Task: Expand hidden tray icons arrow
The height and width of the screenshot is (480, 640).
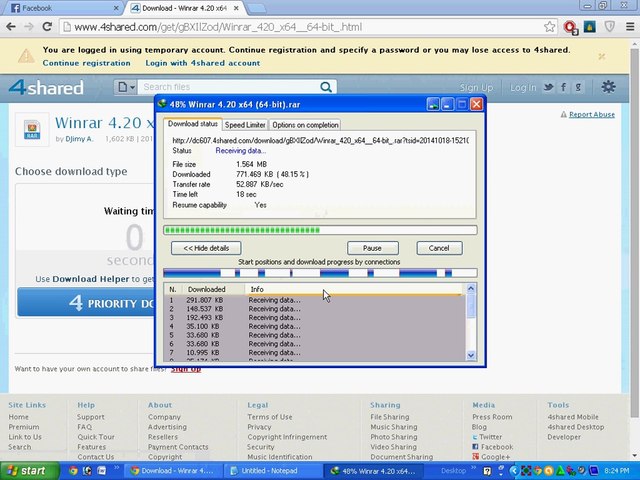Action: (513, 471)
